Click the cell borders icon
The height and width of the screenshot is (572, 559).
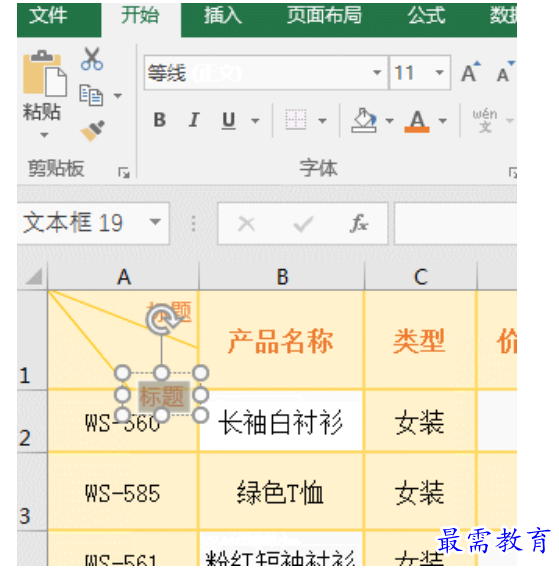click(296, 119)
